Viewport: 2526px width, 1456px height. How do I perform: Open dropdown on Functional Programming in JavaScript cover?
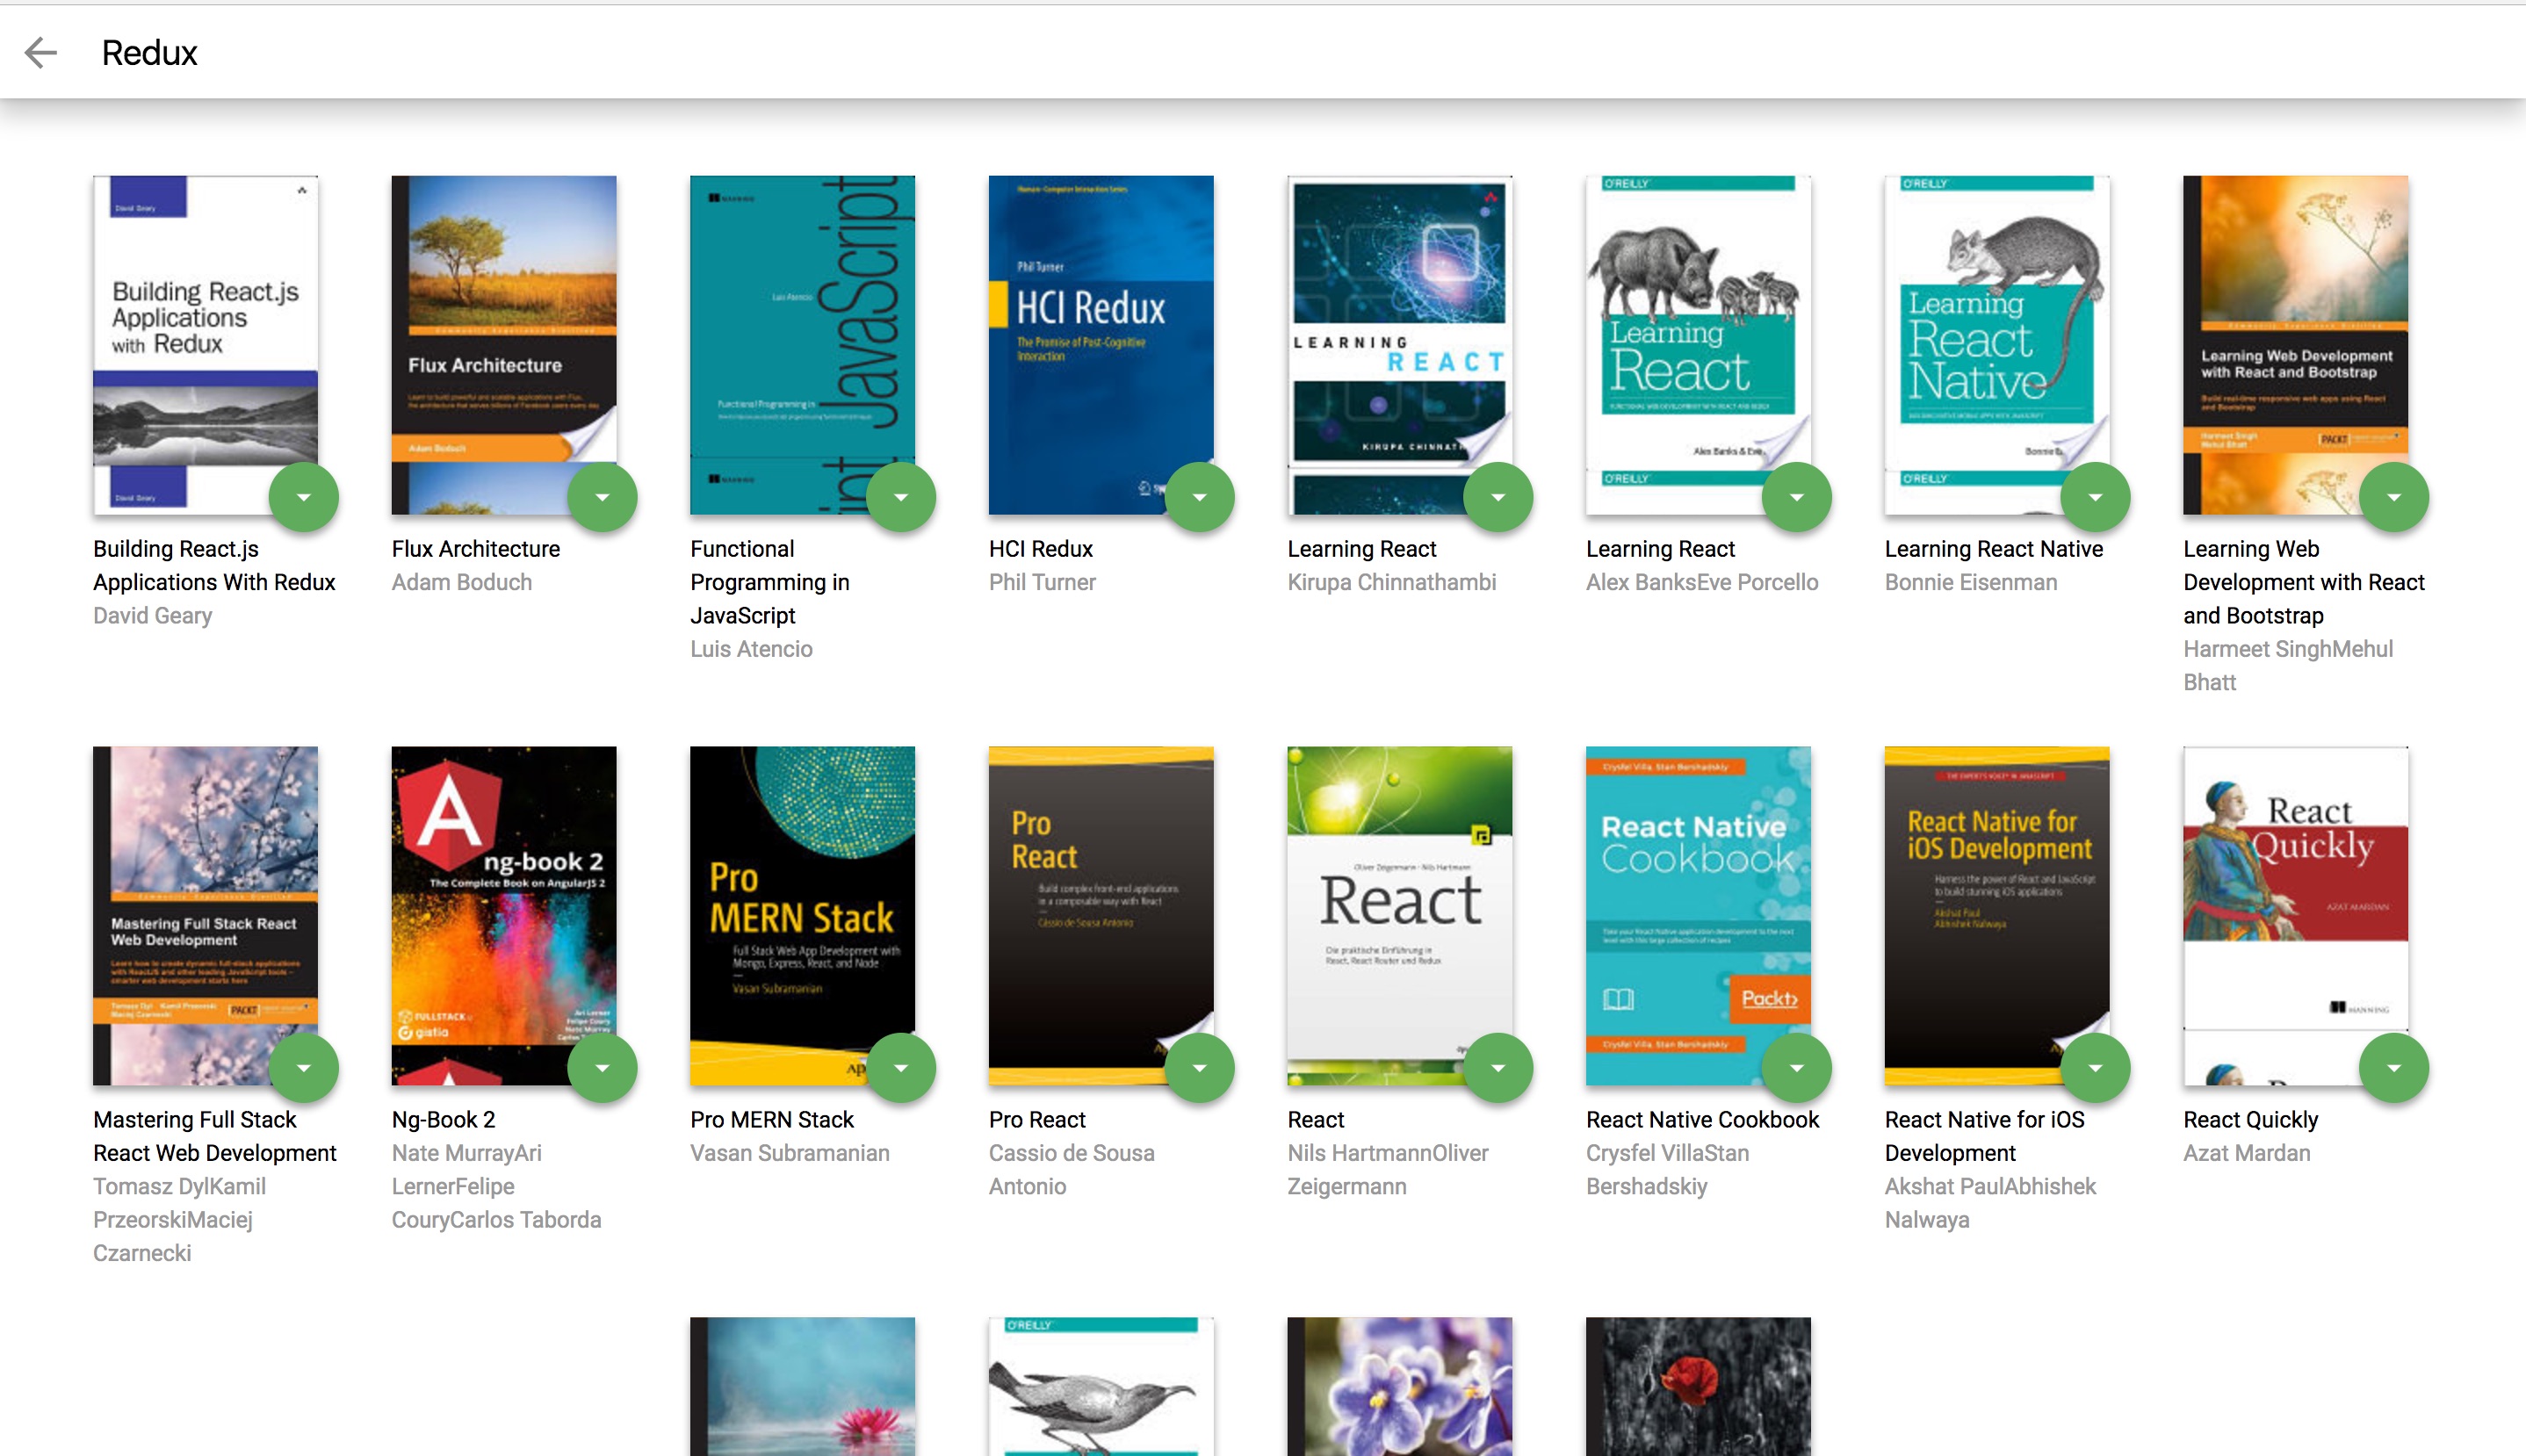pos(901,497)
